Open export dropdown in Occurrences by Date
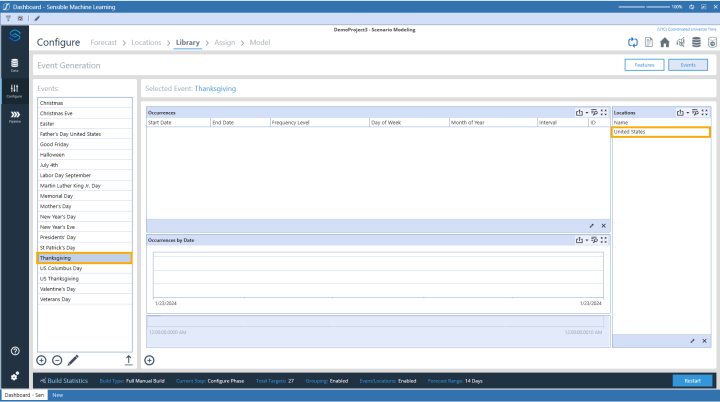Image resolution: width=720 pixels, height=402 pixels. pos(580,240)
